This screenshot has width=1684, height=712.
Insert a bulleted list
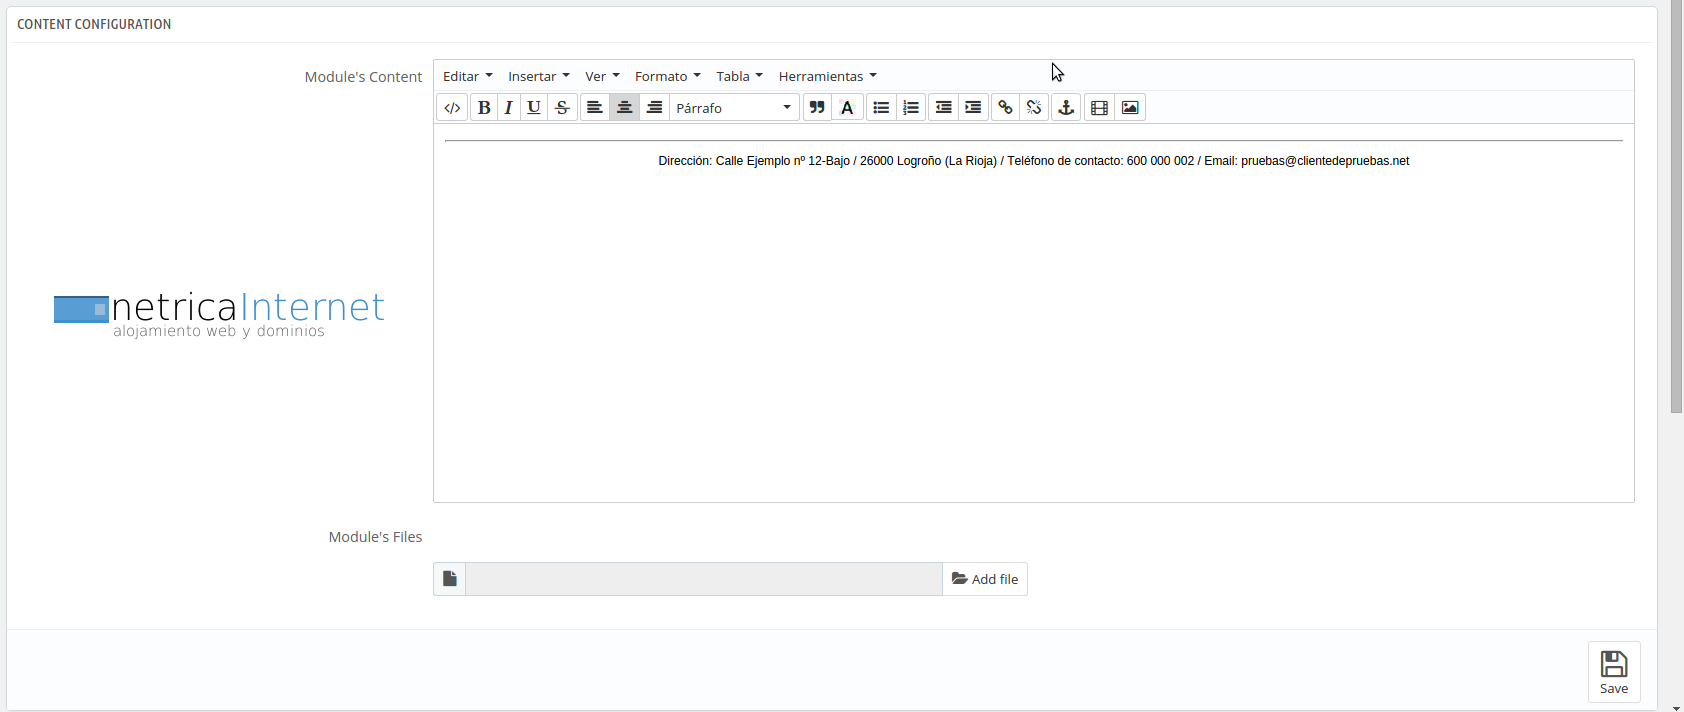[x=881, y=108]
